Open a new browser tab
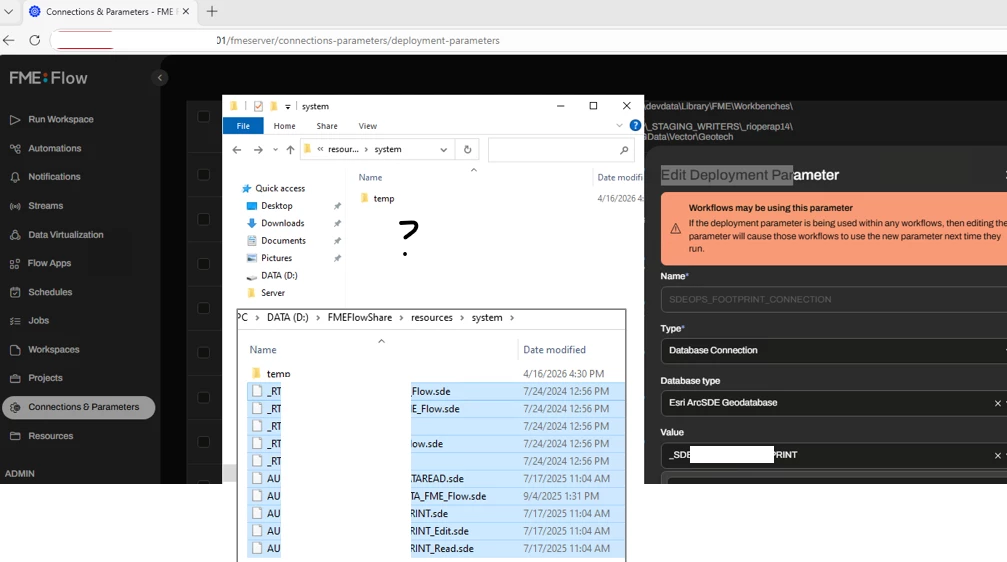1007x562 pixels. pyautogui.click(x=212, y=11)
